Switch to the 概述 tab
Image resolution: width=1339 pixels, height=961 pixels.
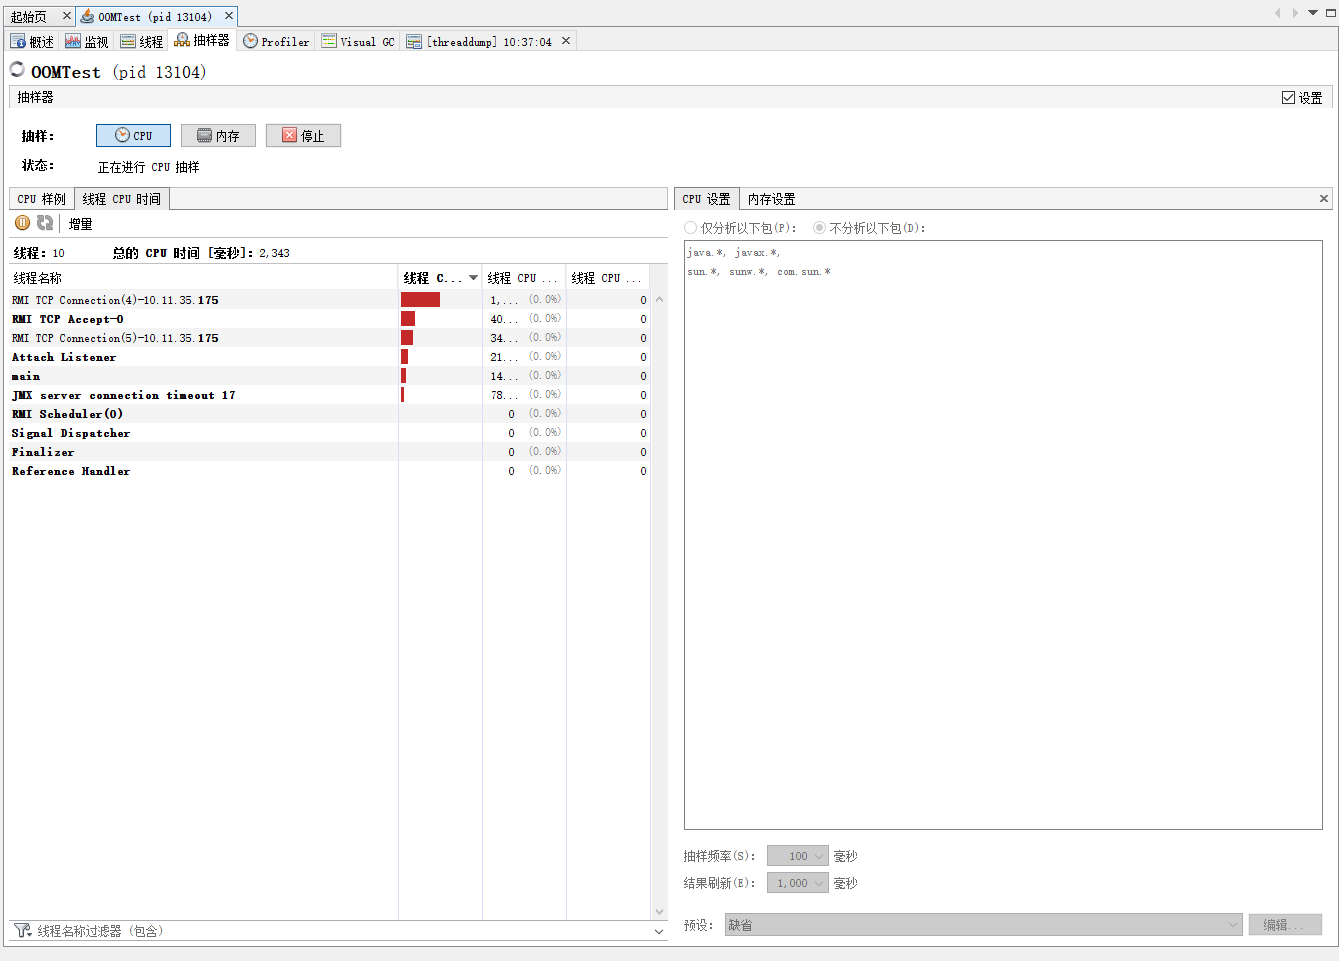(x=33, y=41)
